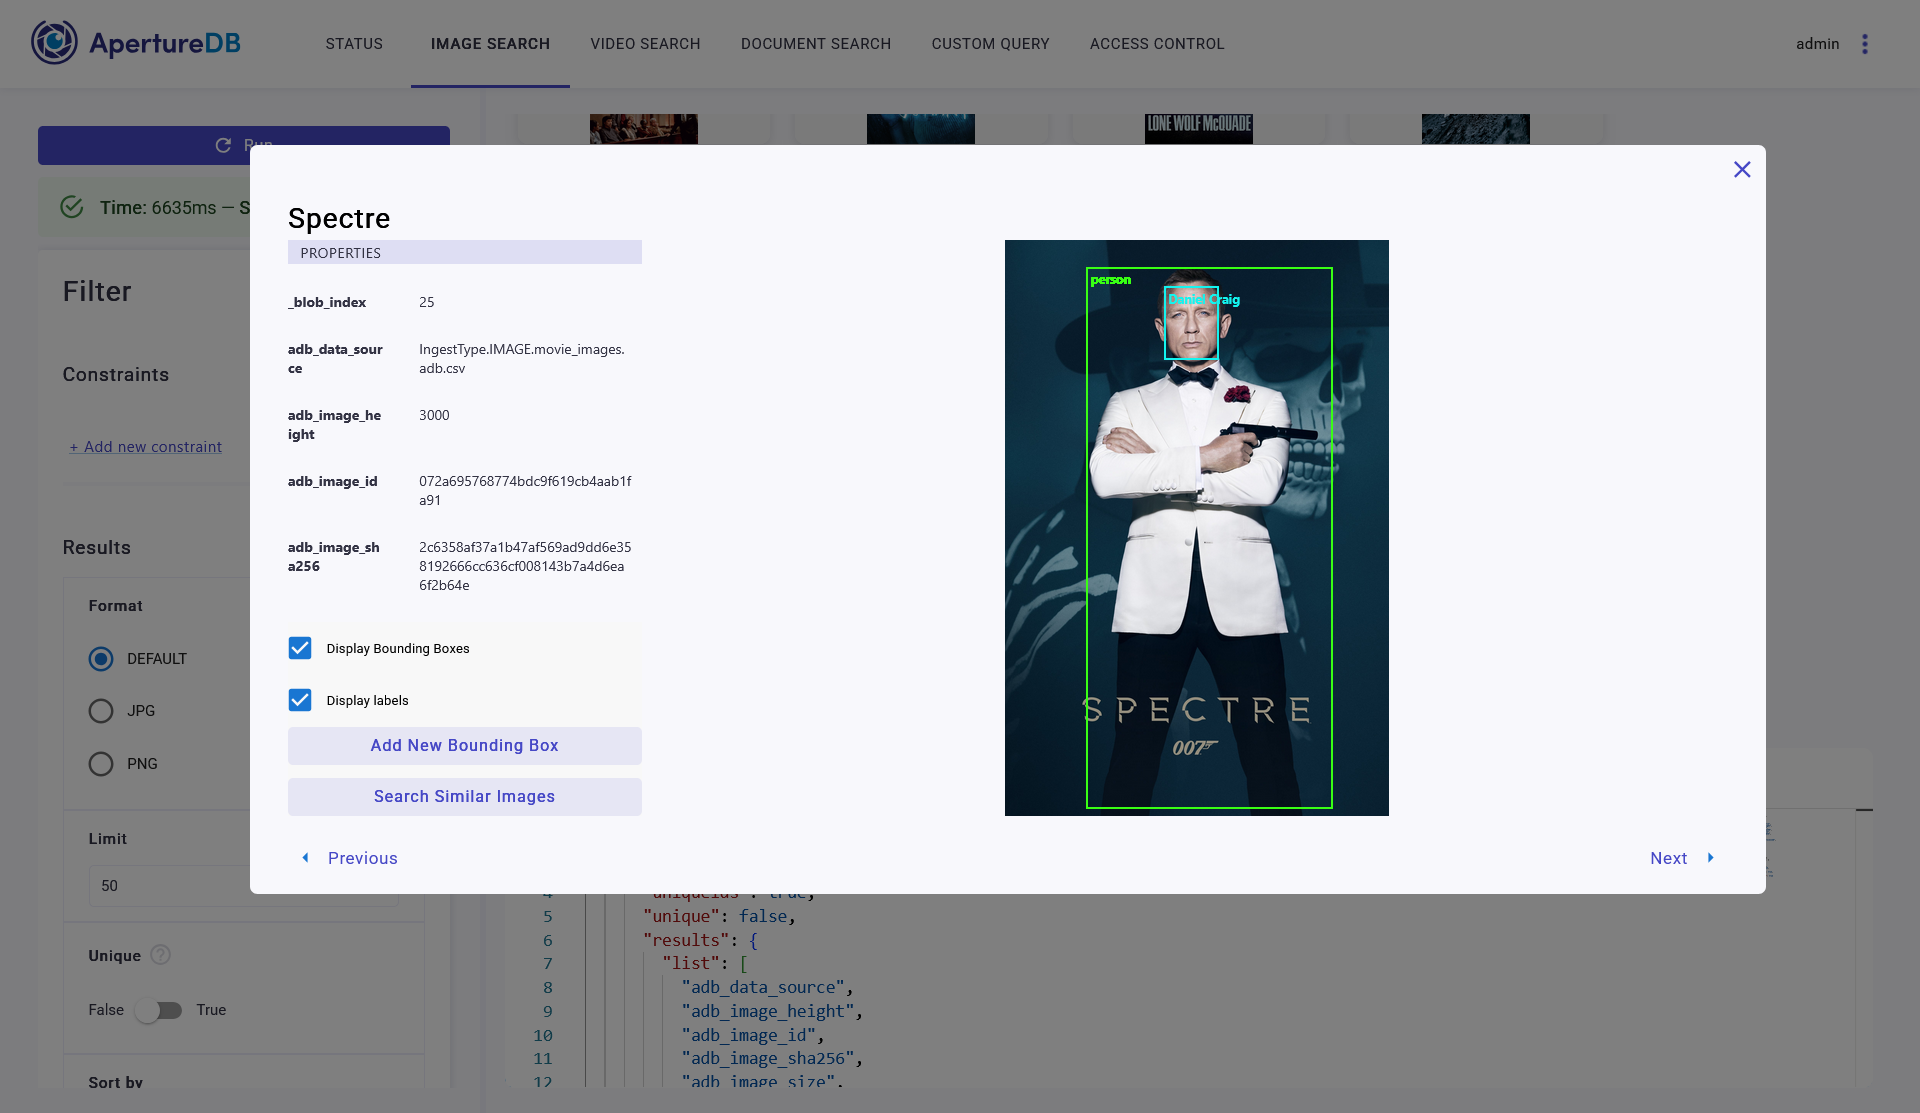Click Add New Bounding Box button

[465, 746]
